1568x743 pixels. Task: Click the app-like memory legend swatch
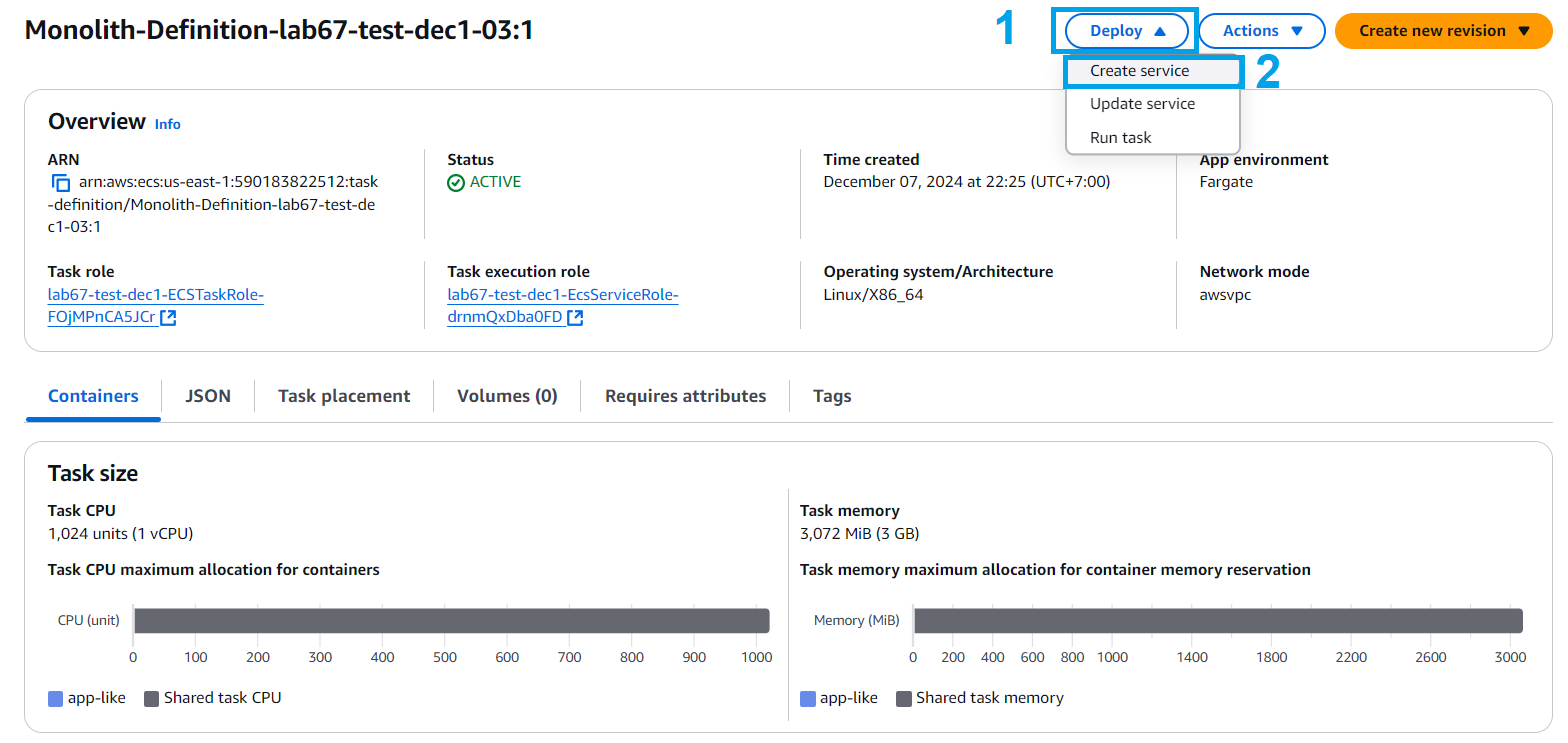tap(807, 698)
